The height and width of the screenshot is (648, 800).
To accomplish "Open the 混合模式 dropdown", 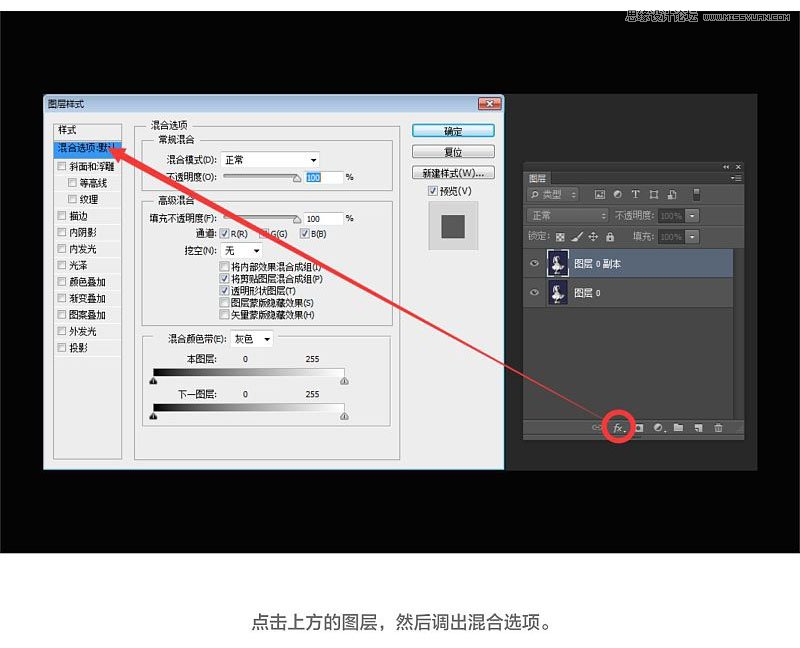I will [270, 160].
